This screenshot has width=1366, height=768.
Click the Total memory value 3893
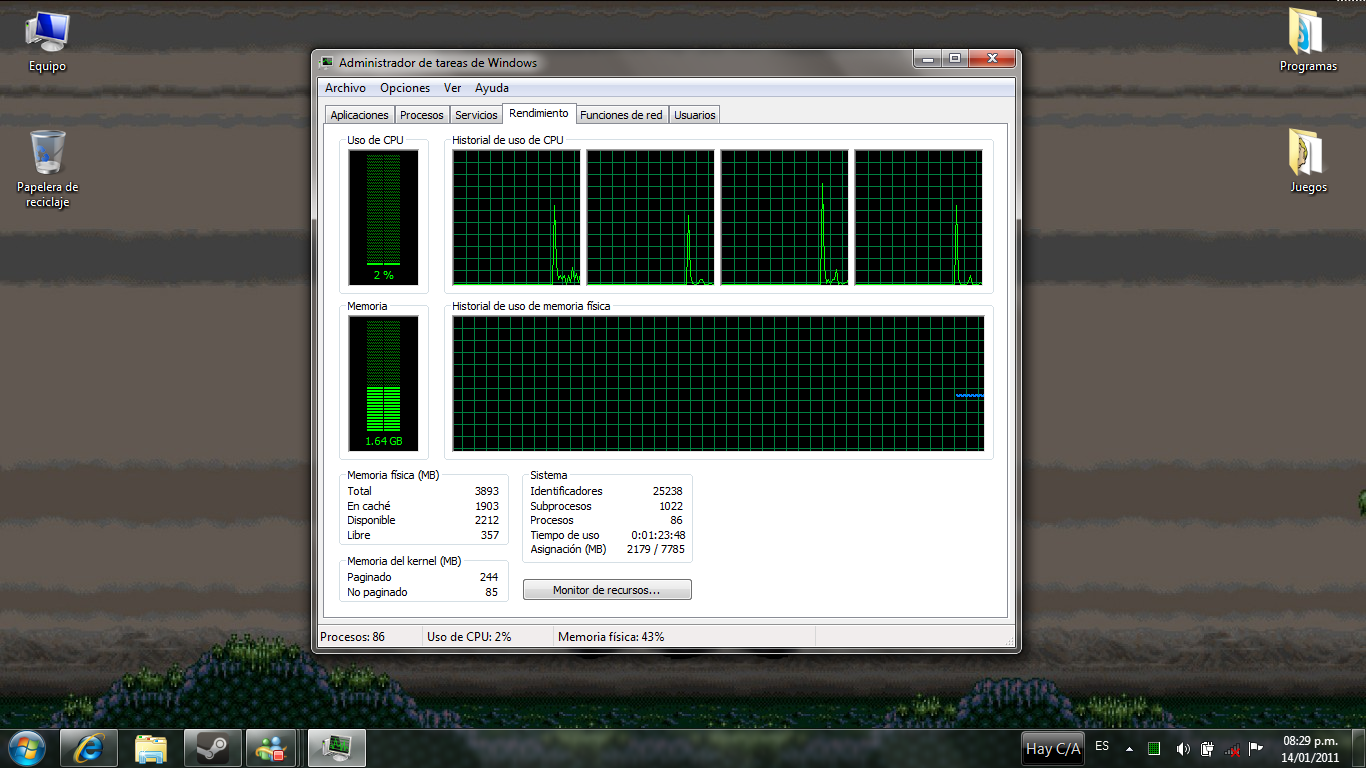486,491
